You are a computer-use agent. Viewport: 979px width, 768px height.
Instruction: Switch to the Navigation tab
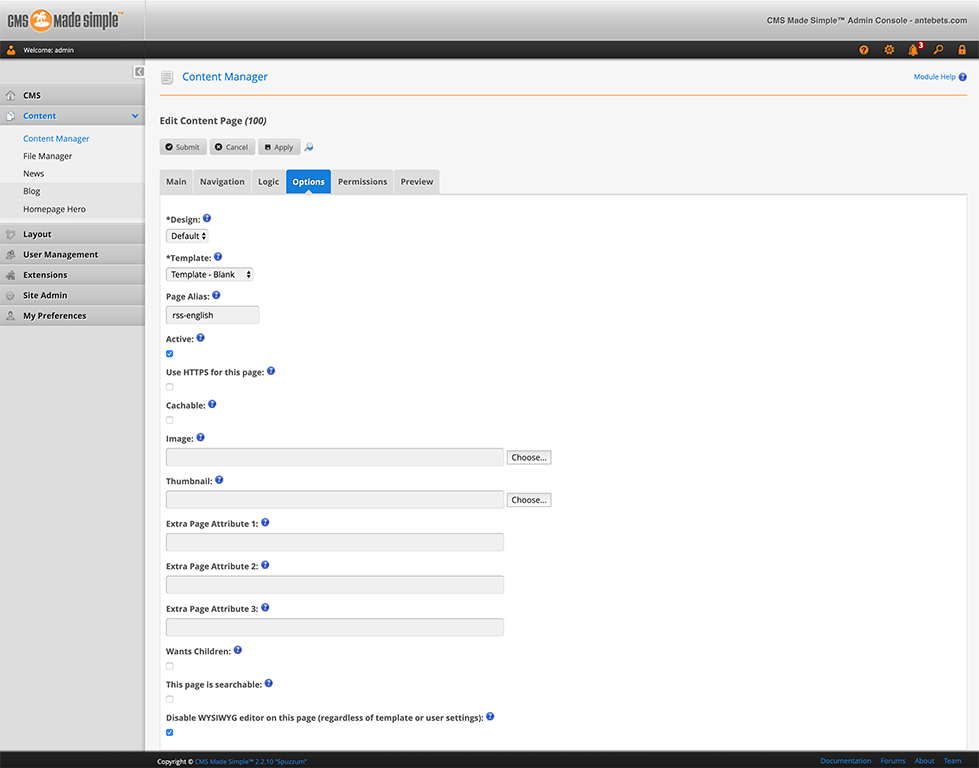(x=222, y=182)
